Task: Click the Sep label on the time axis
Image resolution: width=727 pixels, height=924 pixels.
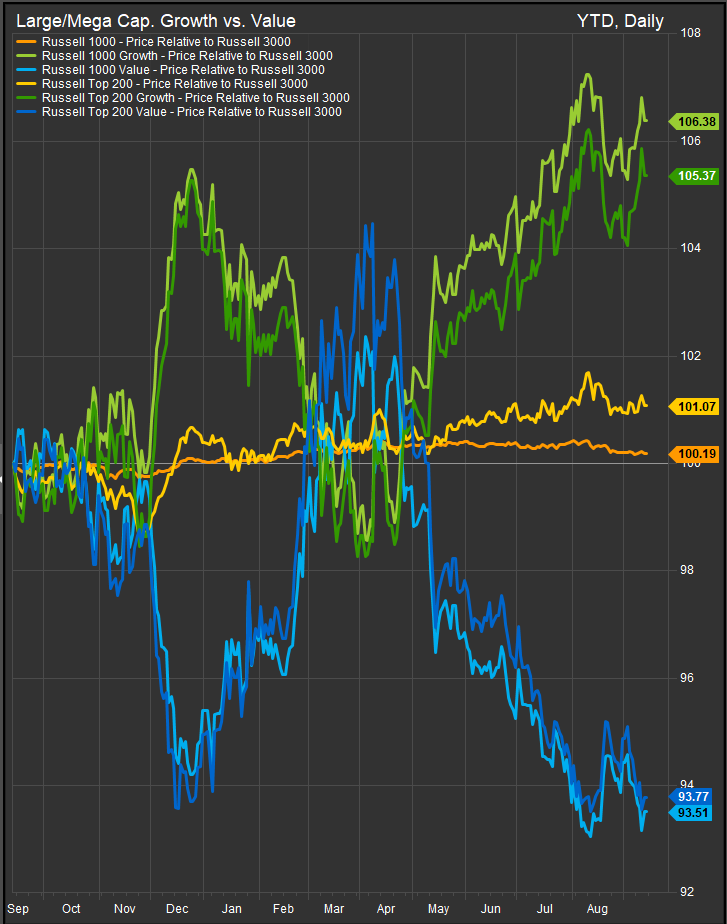Action: click(x=17, y=909)
